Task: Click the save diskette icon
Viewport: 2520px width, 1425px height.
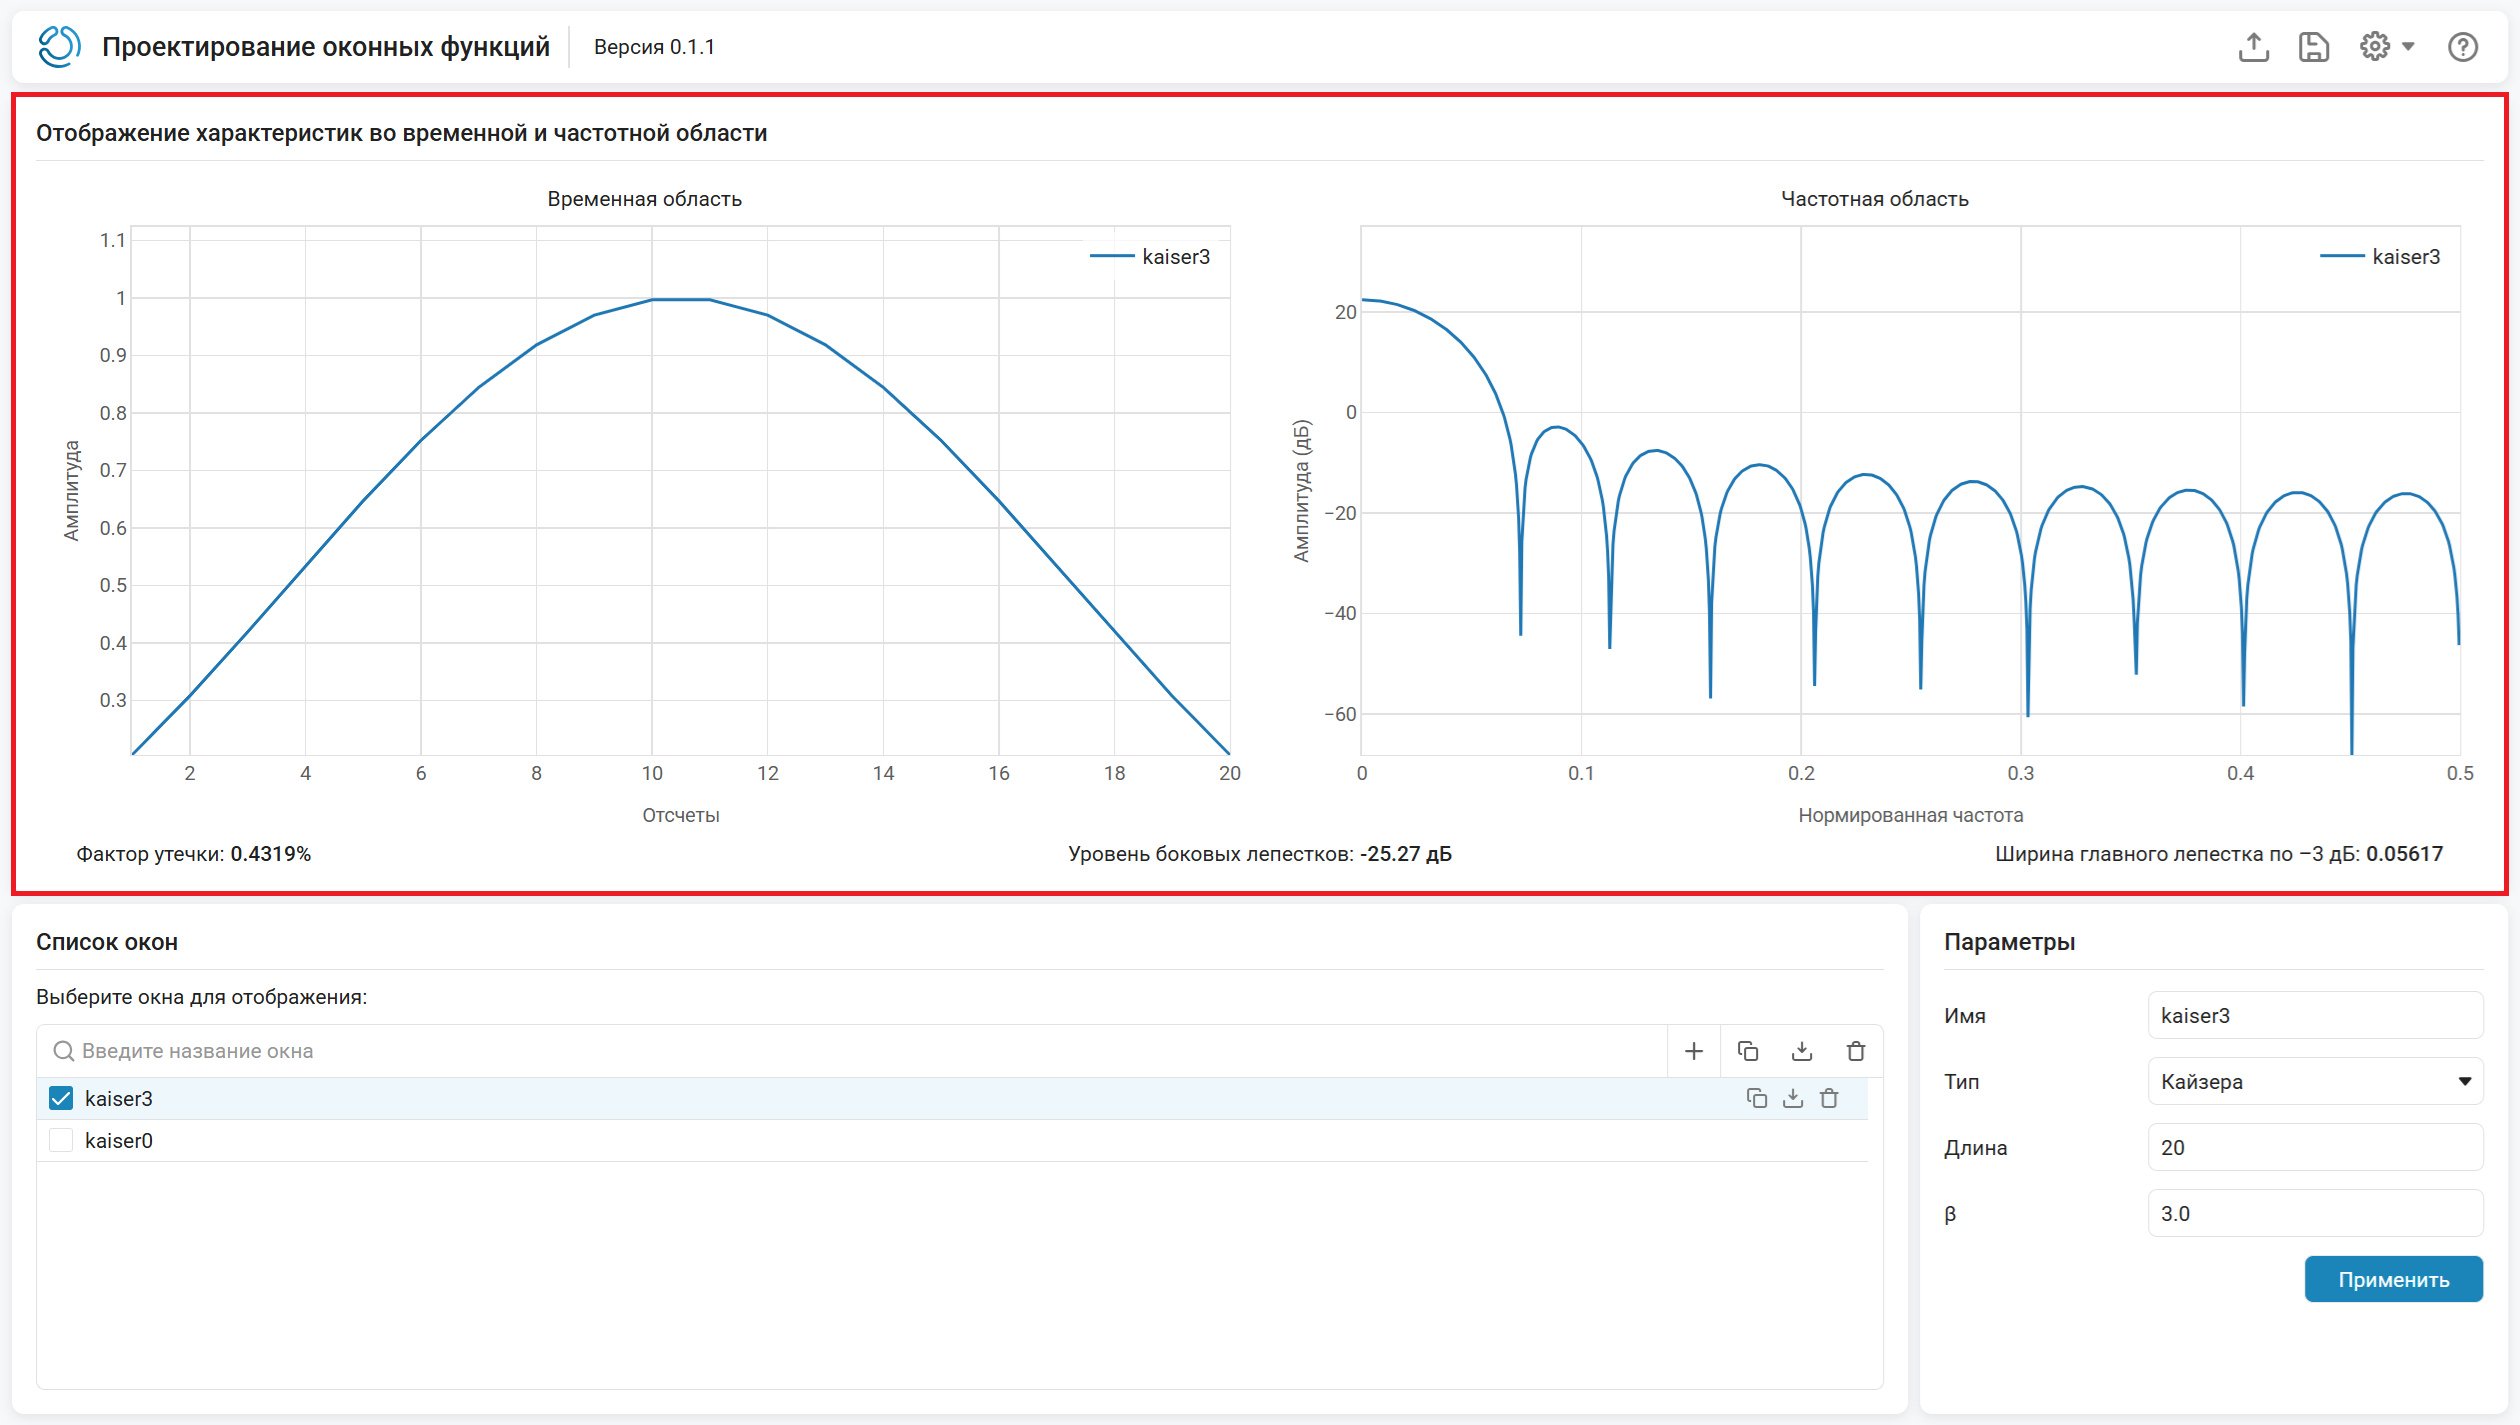Action: coord(2314,47)
